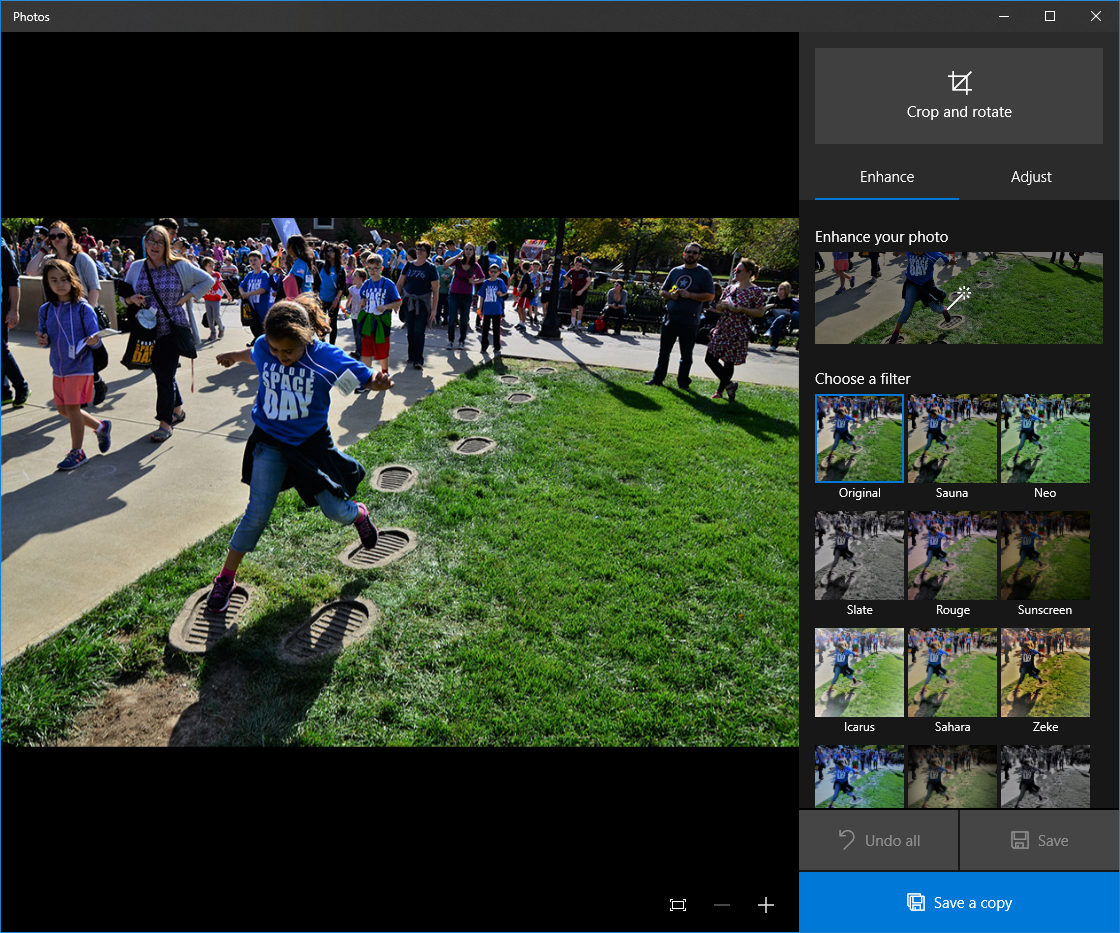Zoom out with the minus icon

(722, 905)
